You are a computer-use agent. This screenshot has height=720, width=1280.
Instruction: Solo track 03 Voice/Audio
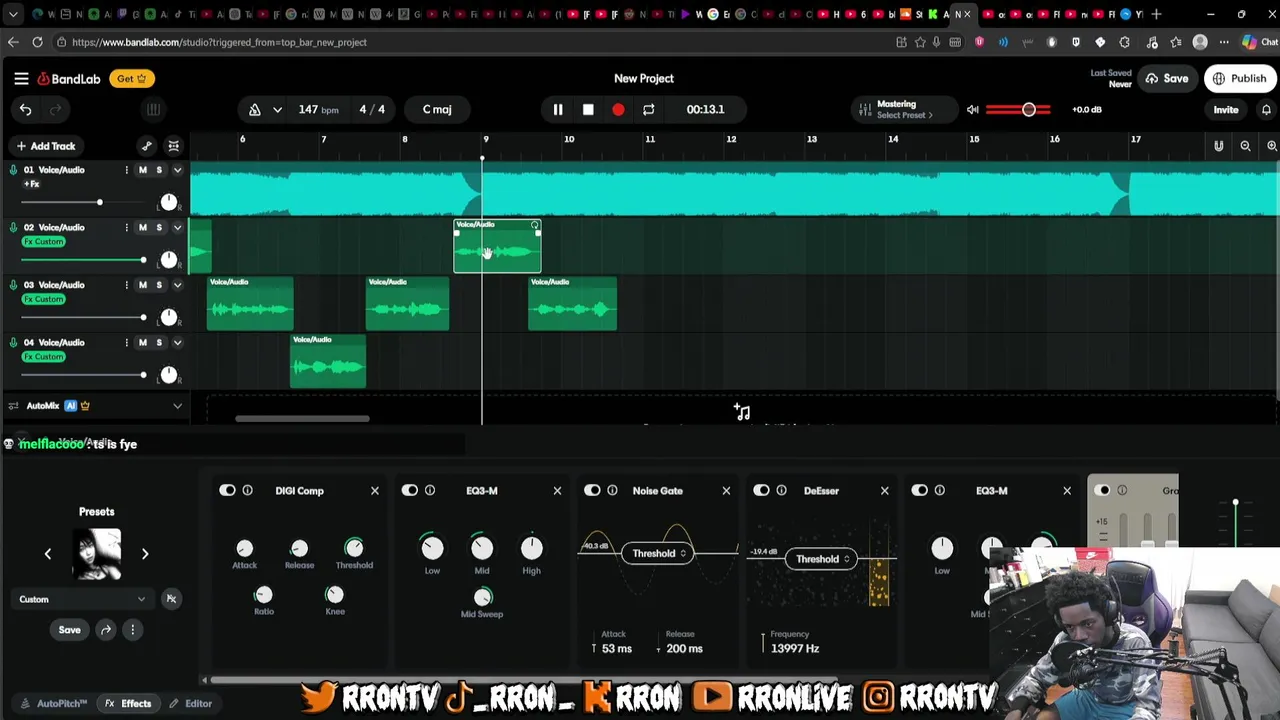pyautogui.click(x=158, y=285)
